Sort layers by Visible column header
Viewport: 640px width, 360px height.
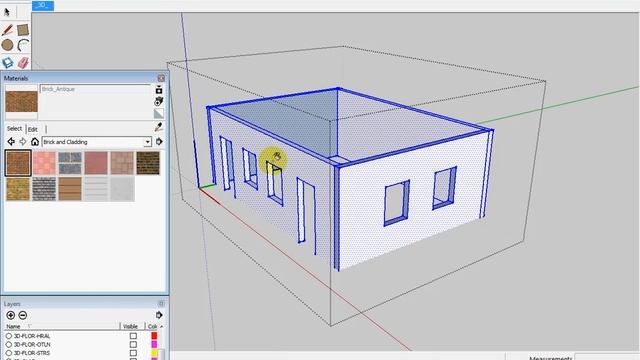(x=132, y=327)
